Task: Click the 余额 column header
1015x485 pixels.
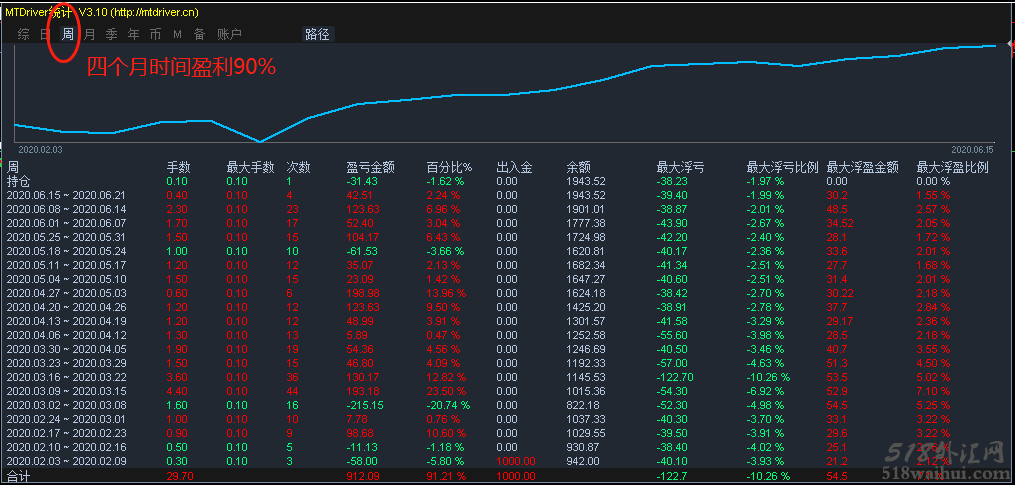Action: pyautogui.click(x=578, y=167)
